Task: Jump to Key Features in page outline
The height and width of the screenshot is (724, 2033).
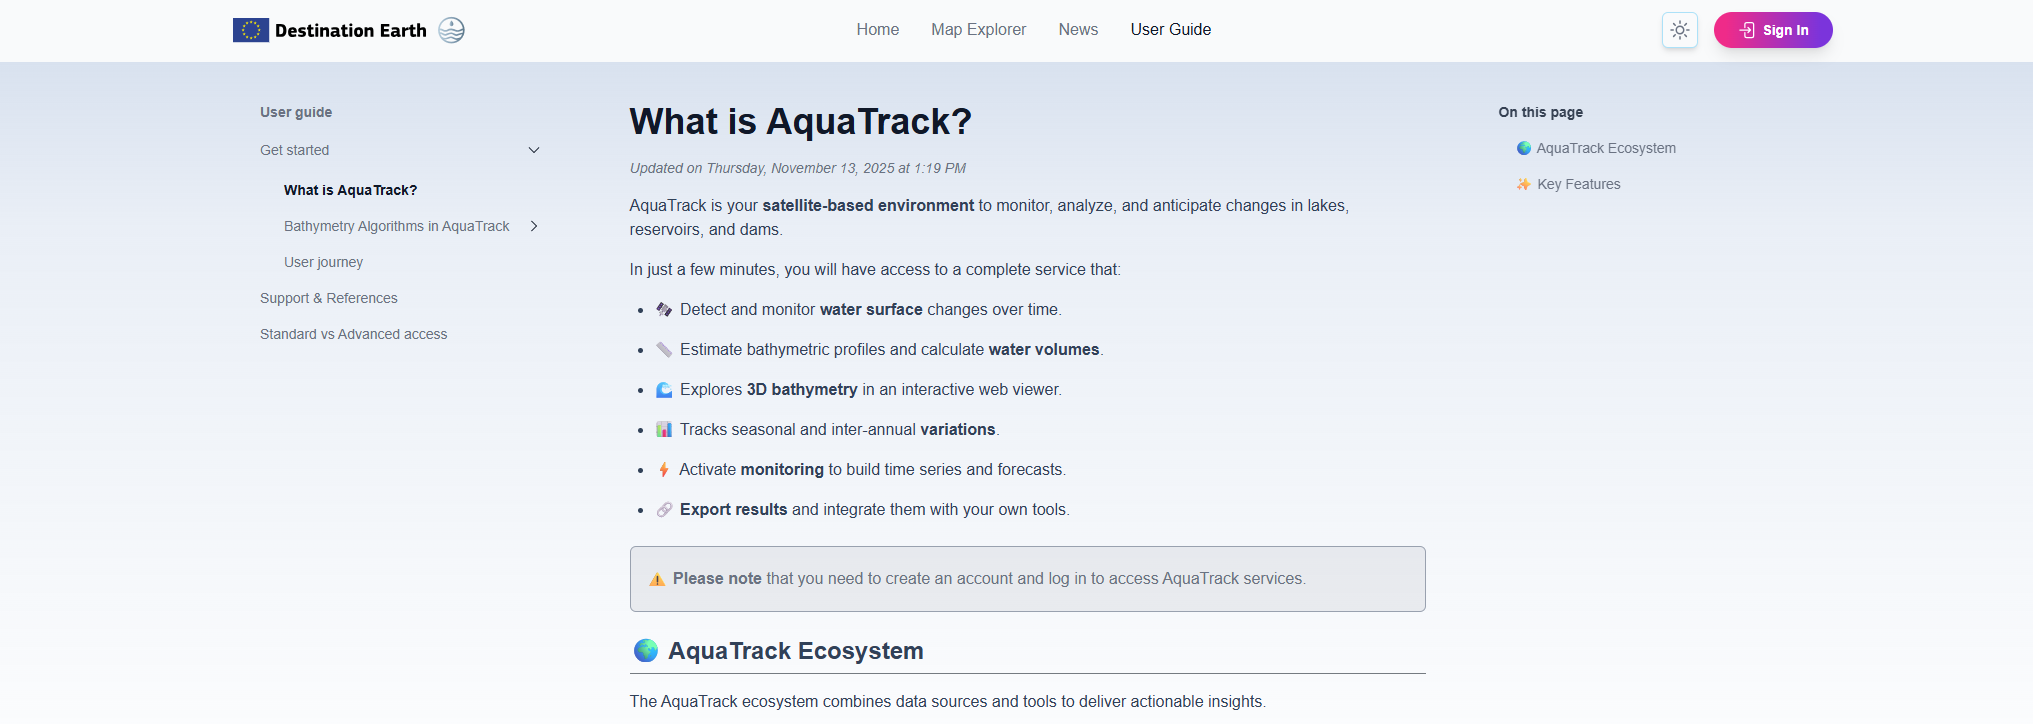Action: [1578, 184]
